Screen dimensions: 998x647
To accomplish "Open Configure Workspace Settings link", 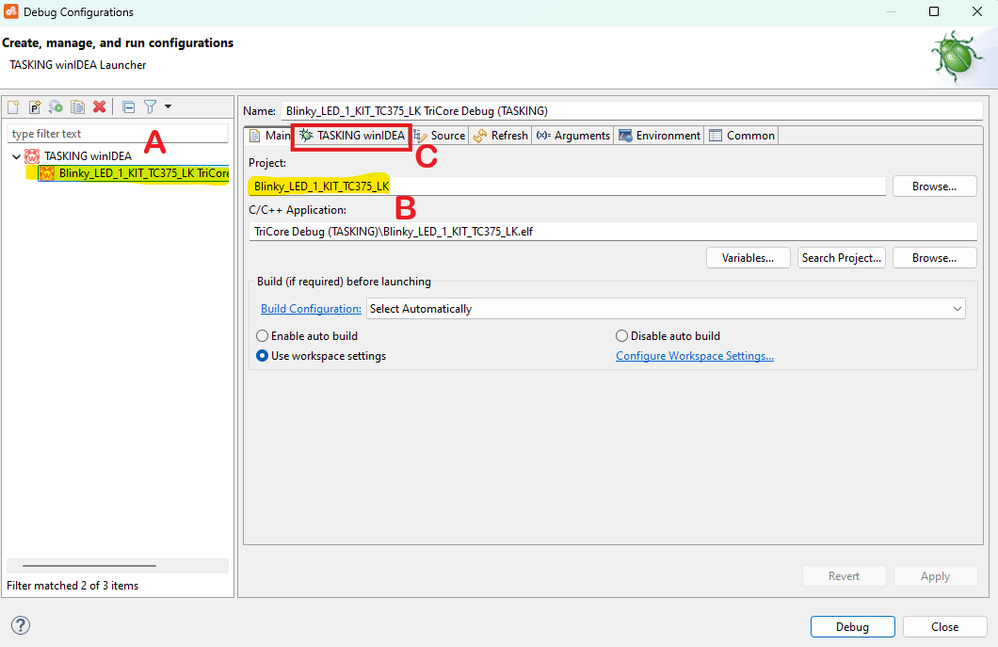I will coord(694,355).
